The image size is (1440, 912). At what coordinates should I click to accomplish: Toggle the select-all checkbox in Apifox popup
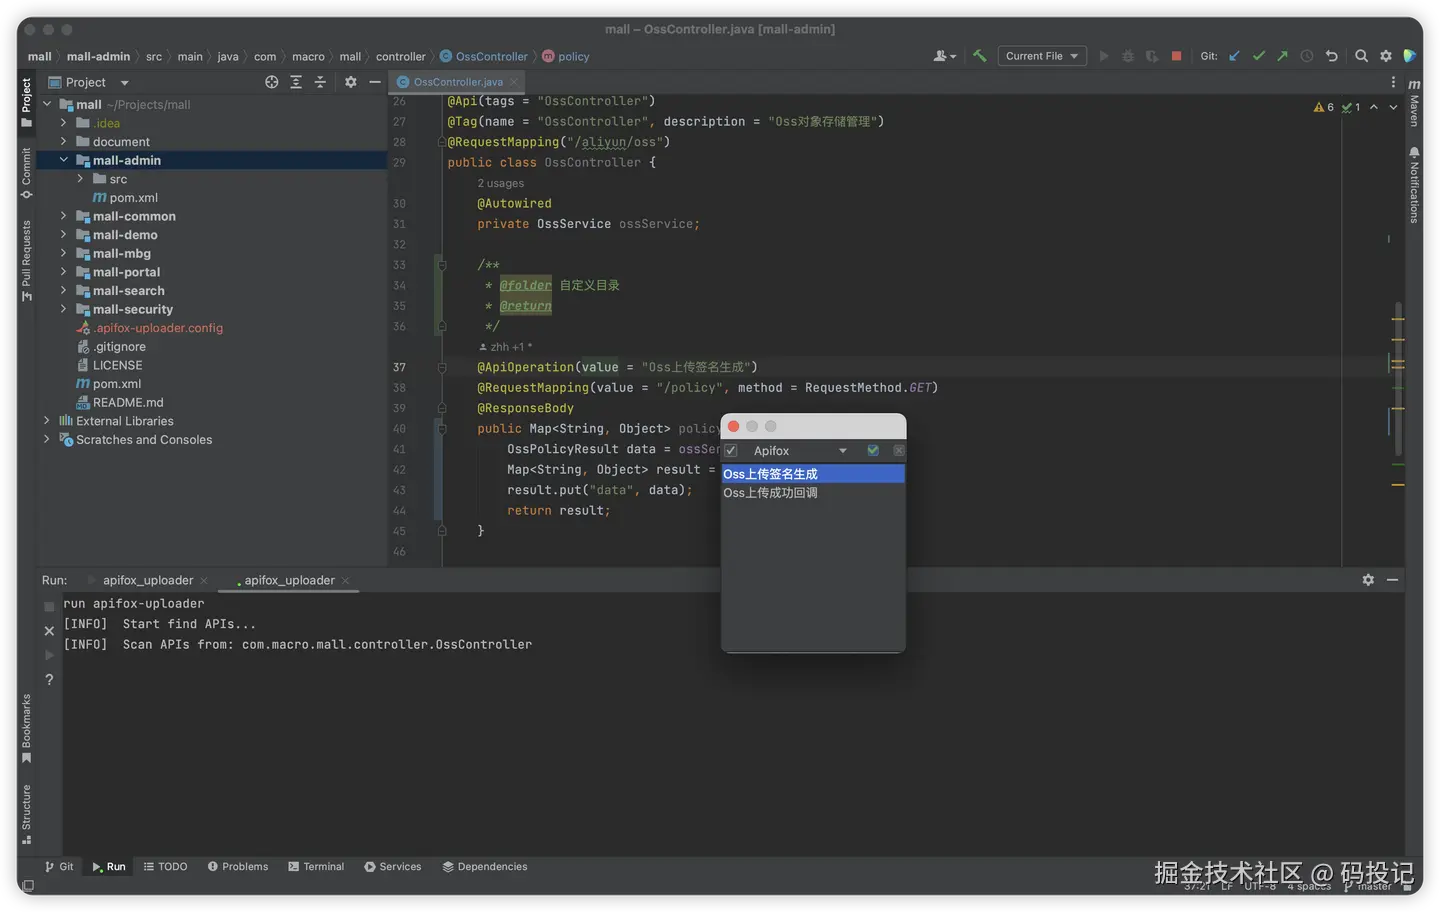(731, 451)
